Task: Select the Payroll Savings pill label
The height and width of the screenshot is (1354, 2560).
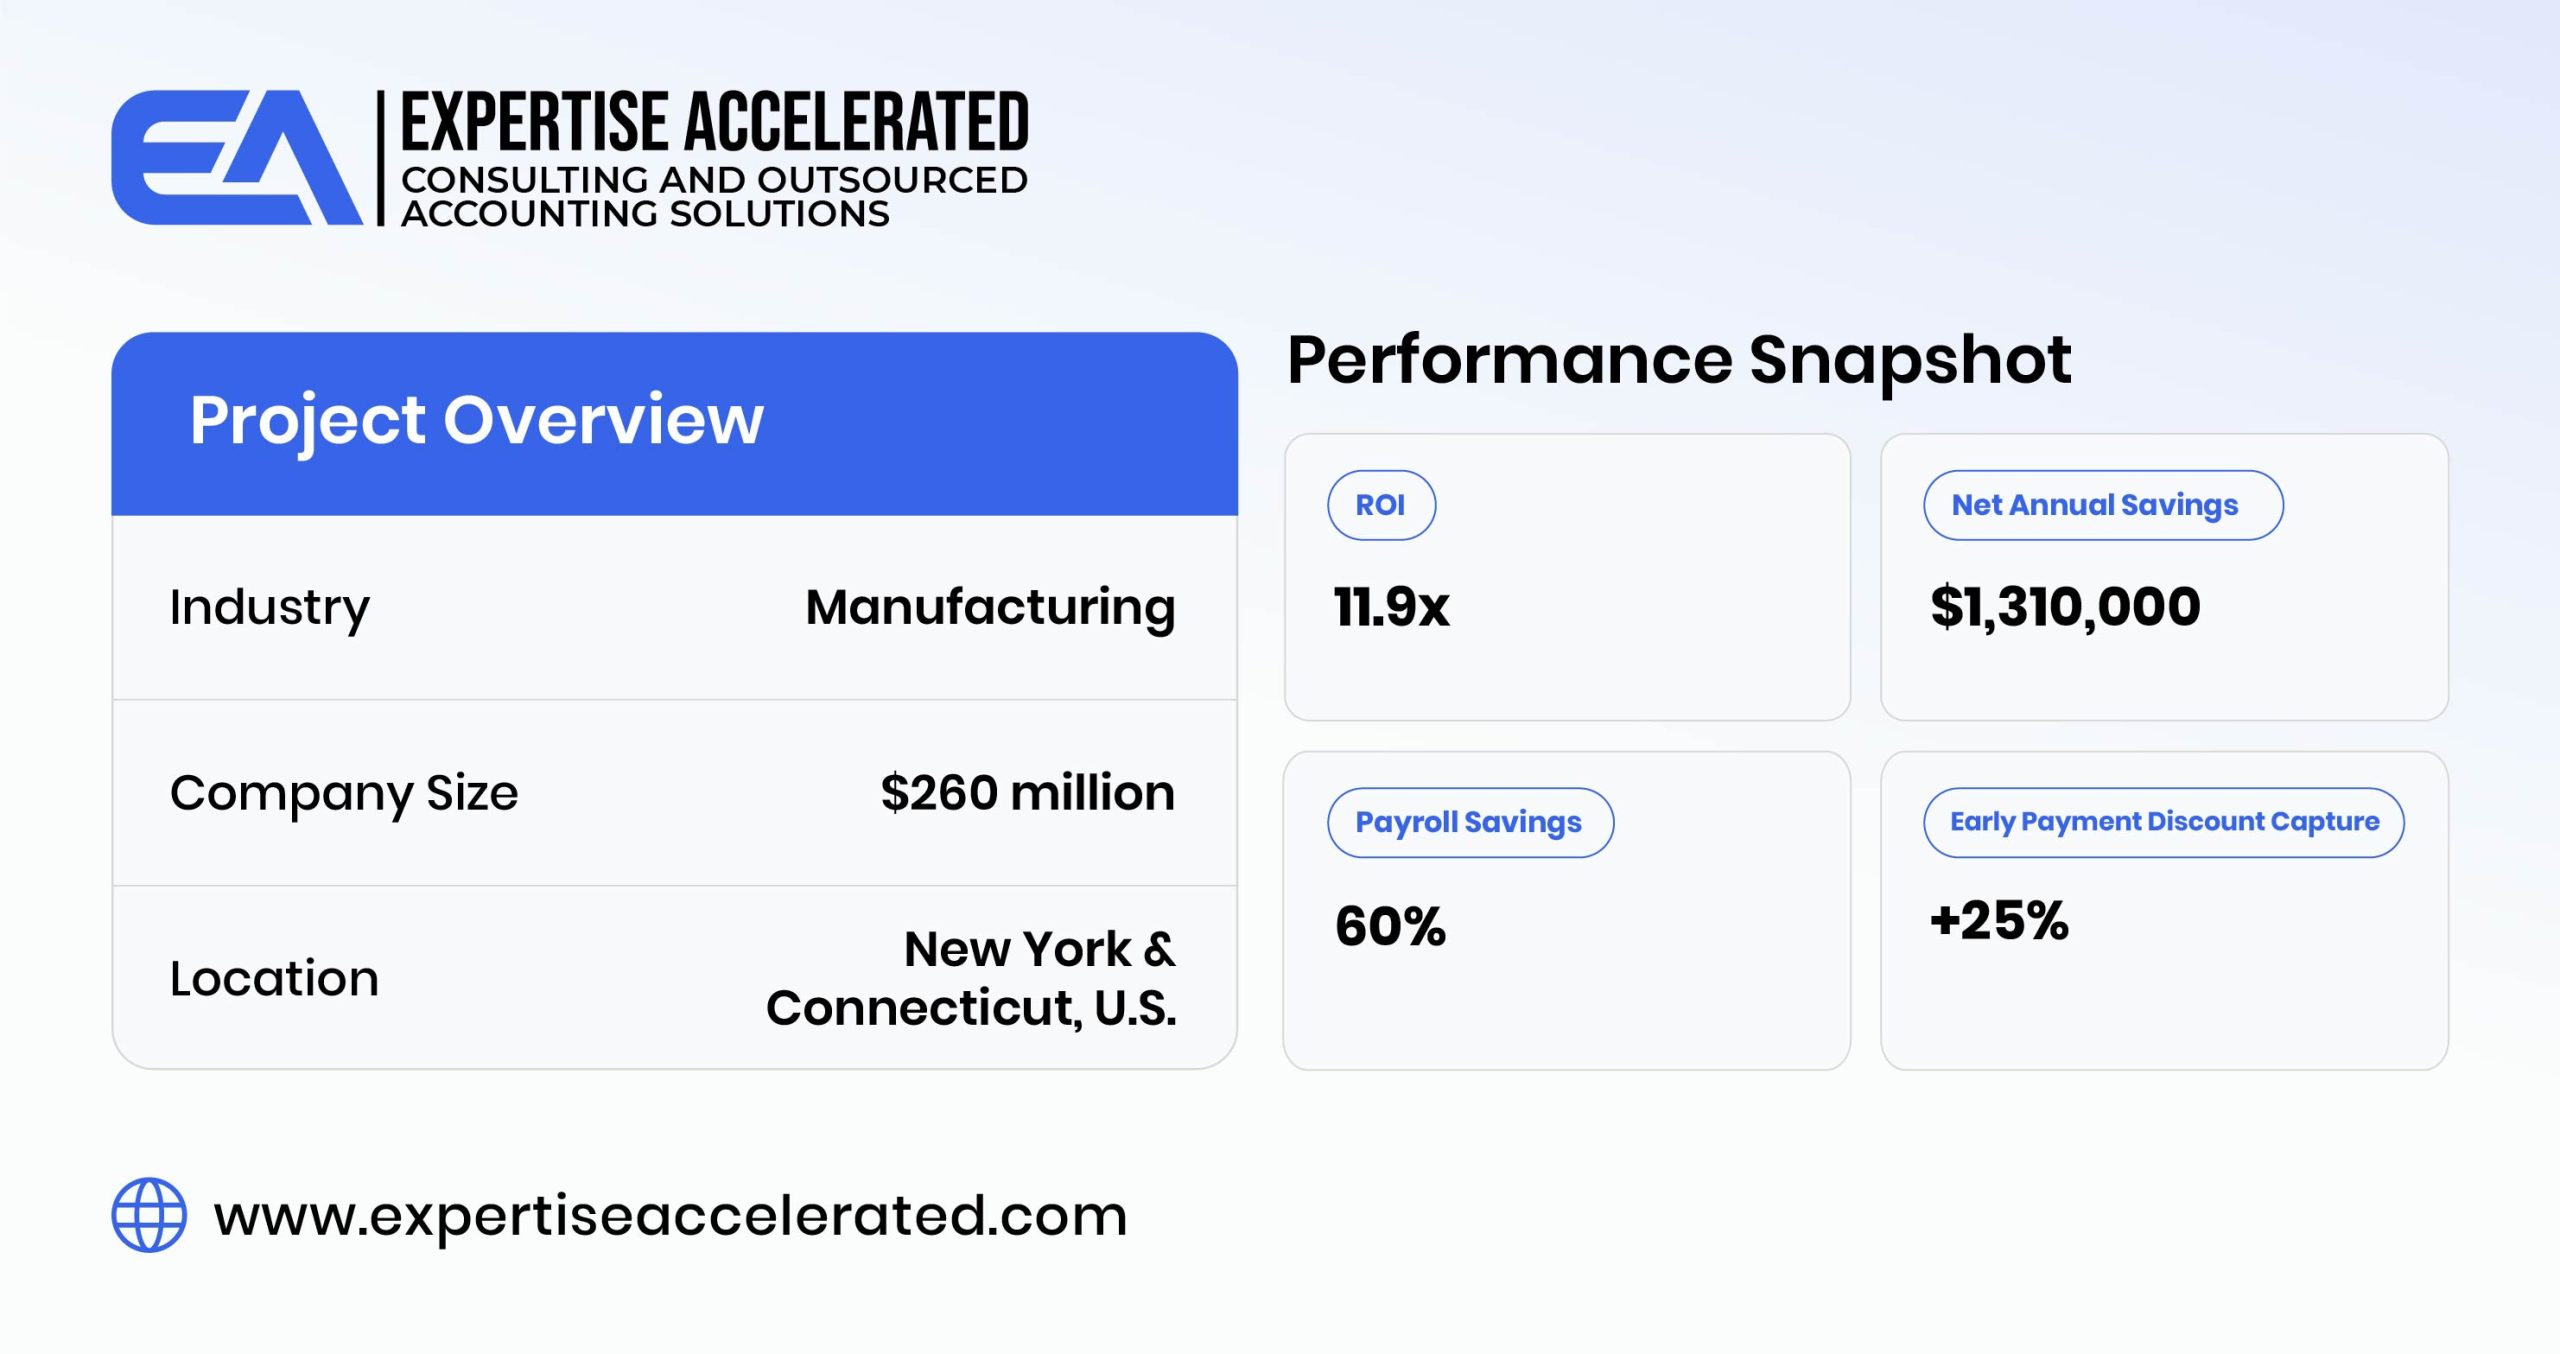Action: [1470, 822]
